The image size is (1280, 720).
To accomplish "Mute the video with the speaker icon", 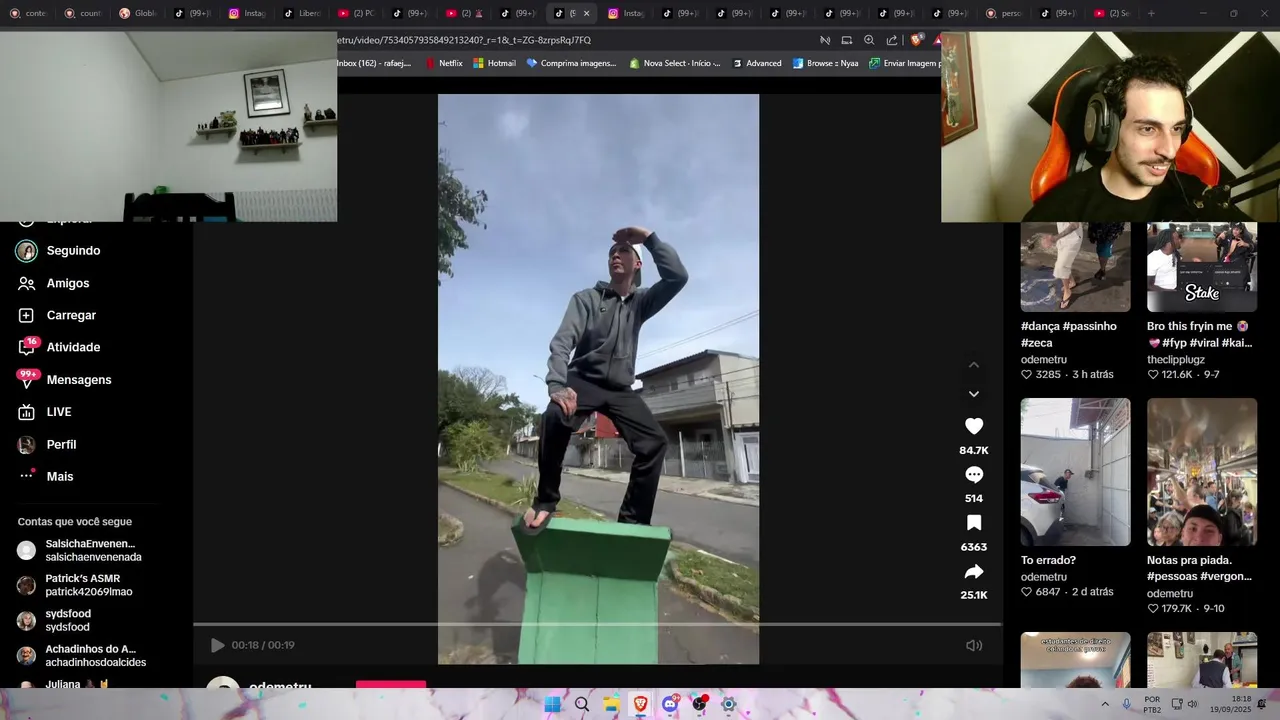I will 974,645.
